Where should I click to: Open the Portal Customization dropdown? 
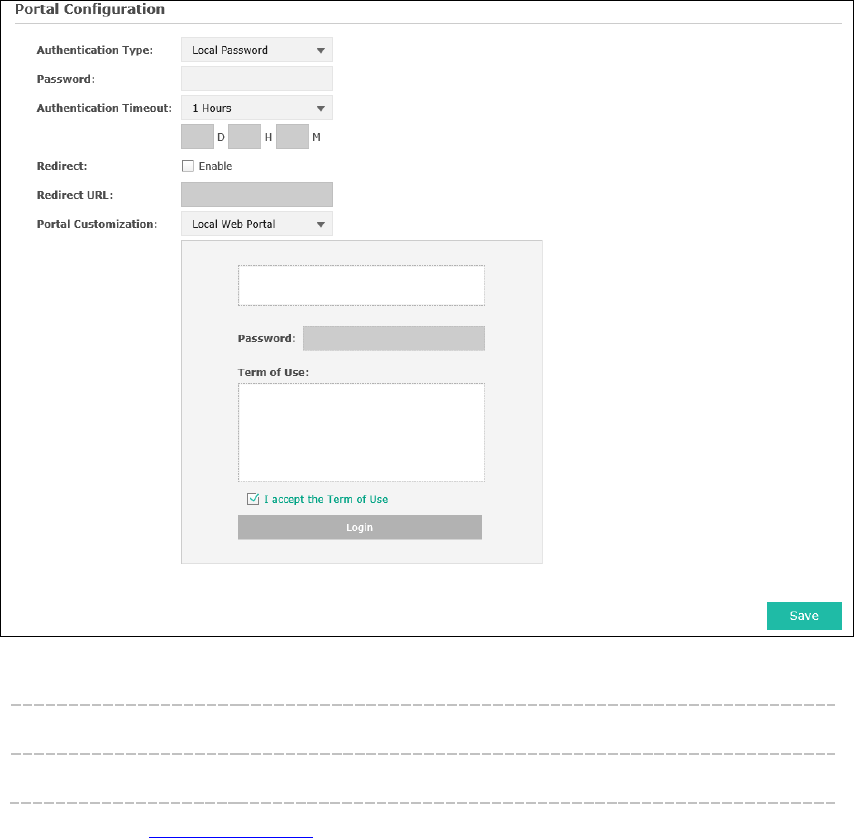257,224
